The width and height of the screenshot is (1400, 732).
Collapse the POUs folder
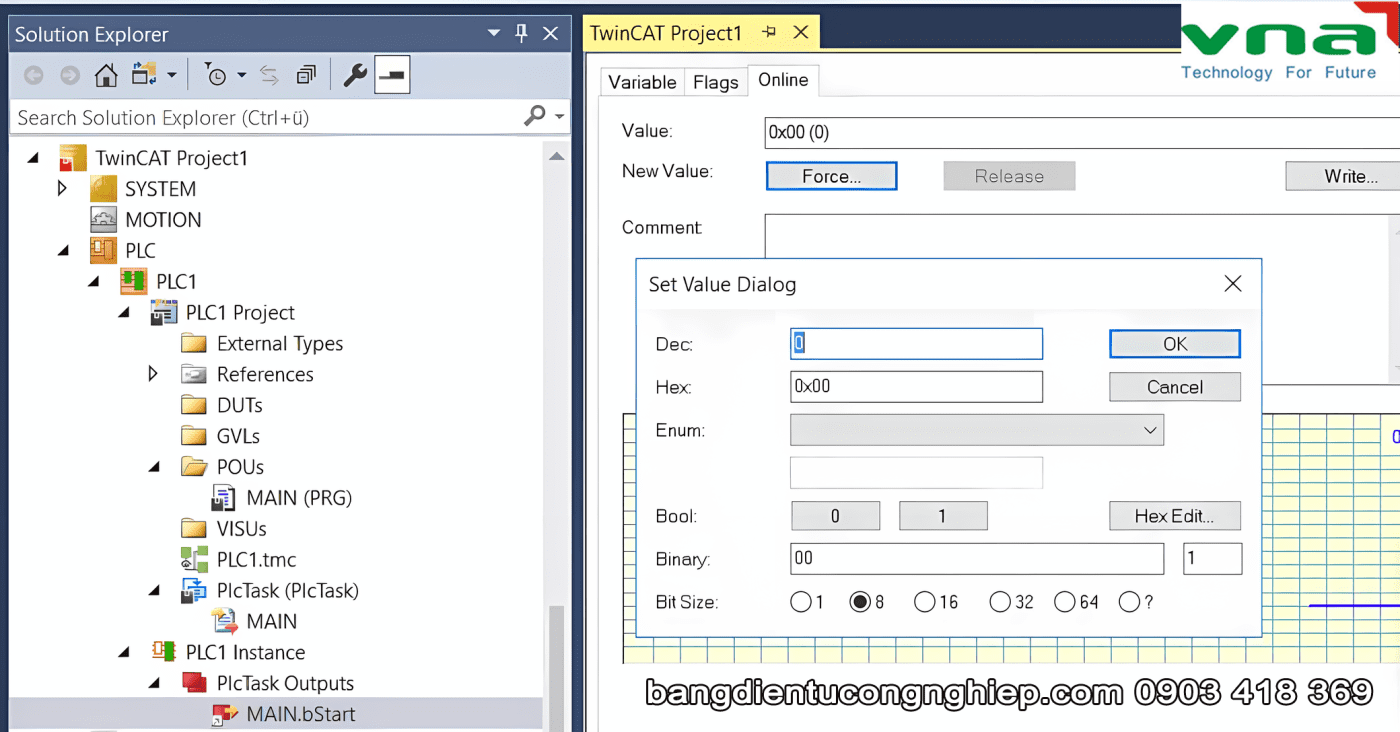154,467
